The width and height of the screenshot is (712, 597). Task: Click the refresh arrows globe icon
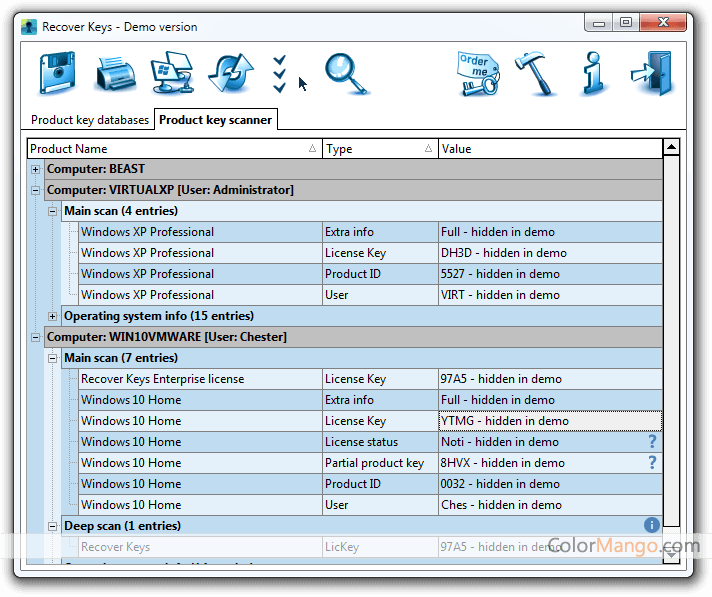coord(229,73)
